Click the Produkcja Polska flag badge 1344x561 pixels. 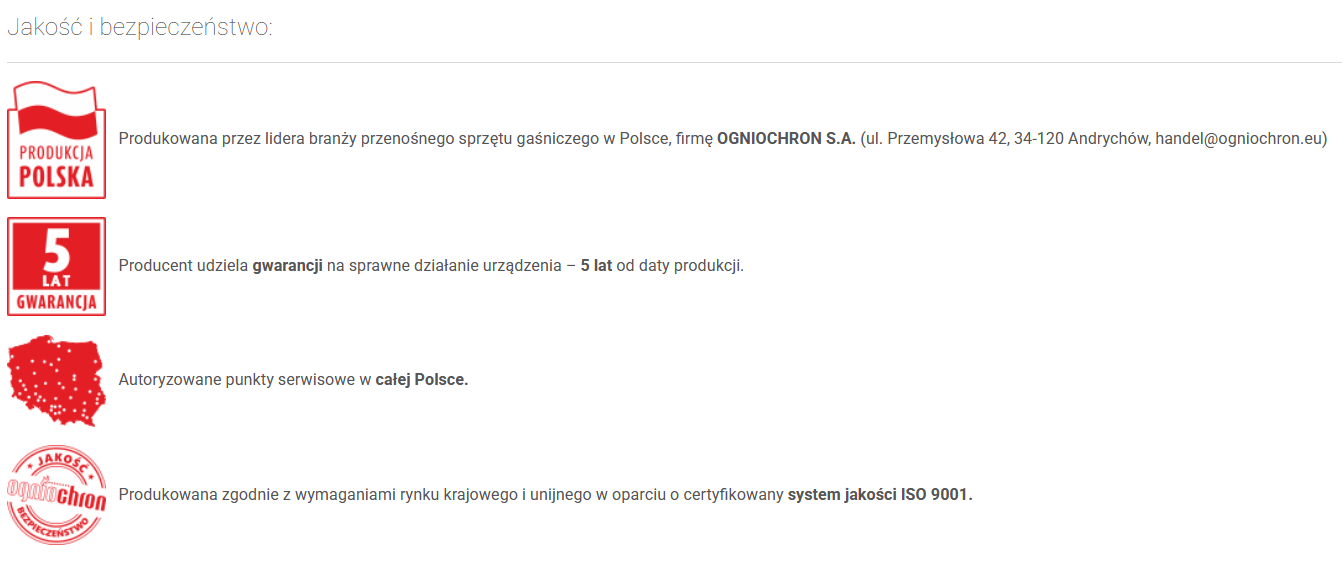57,140
